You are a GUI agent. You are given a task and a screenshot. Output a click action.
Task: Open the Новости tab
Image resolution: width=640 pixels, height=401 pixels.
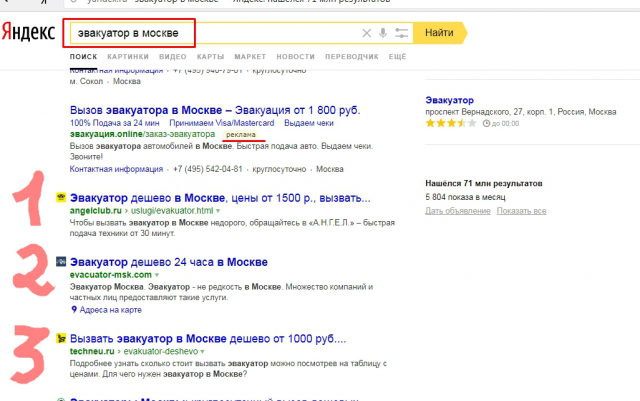[x=296, y=57]
